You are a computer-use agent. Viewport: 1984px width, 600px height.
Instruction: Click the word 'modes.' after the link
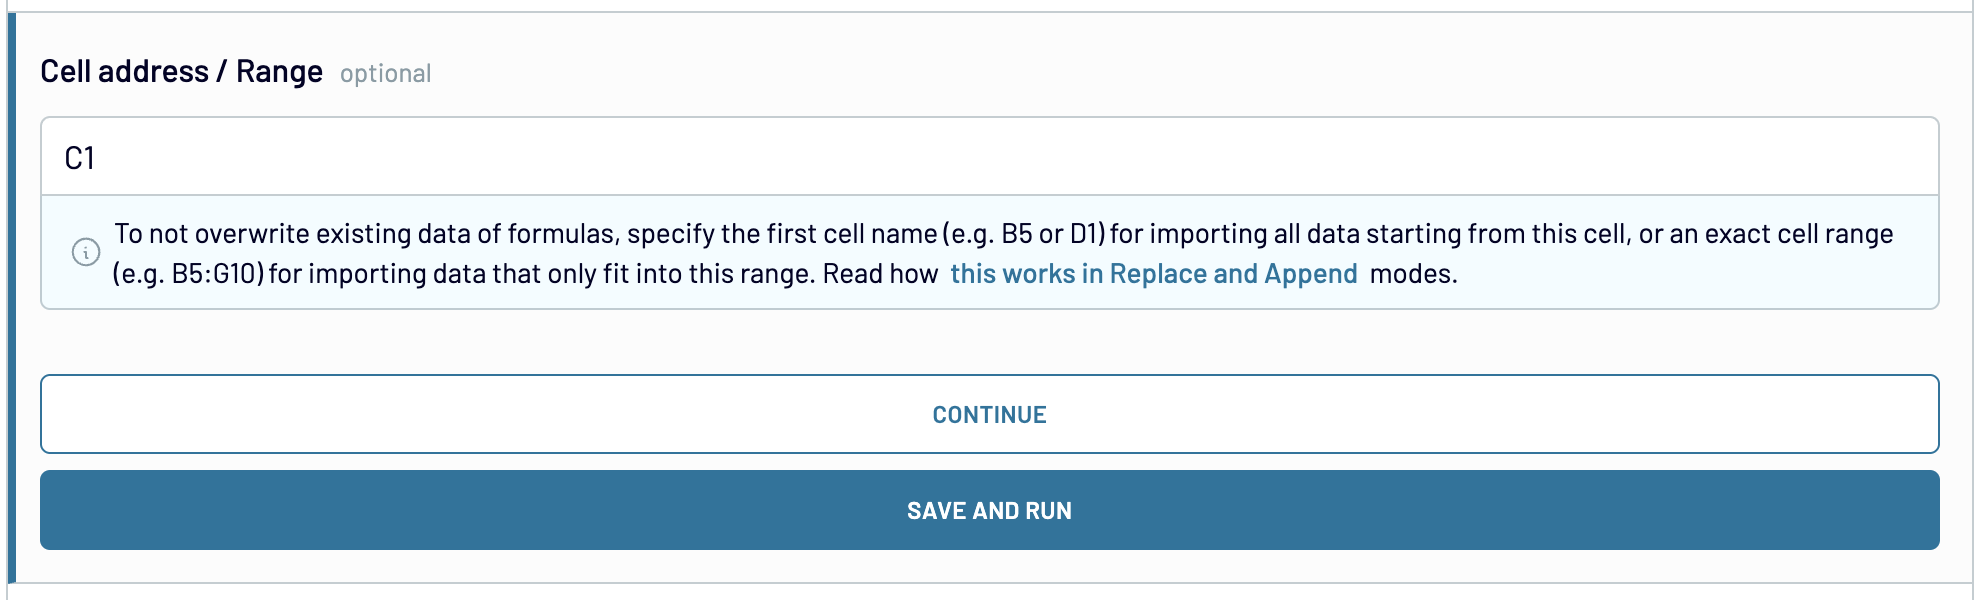point(1414,274)
